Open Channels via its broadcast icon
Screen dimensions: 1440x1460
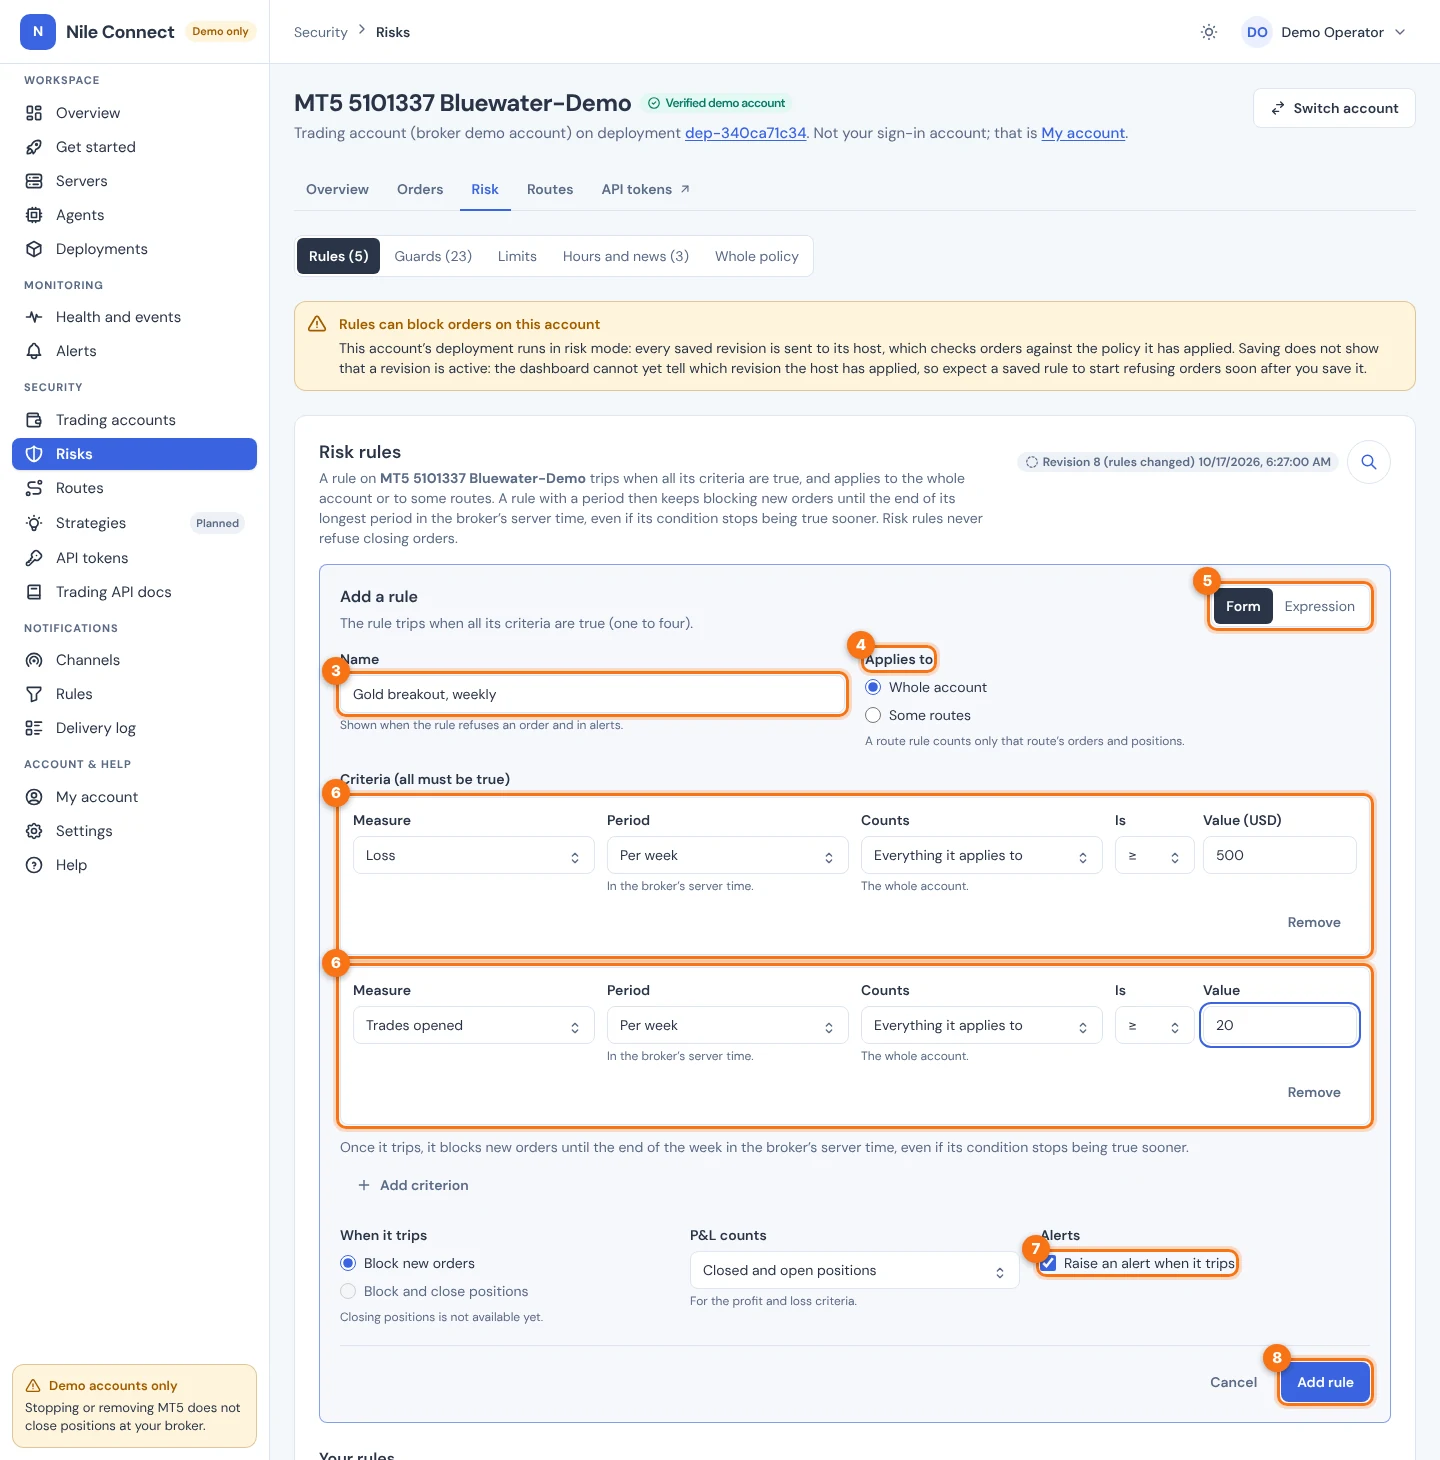click(x=34, y=660)
